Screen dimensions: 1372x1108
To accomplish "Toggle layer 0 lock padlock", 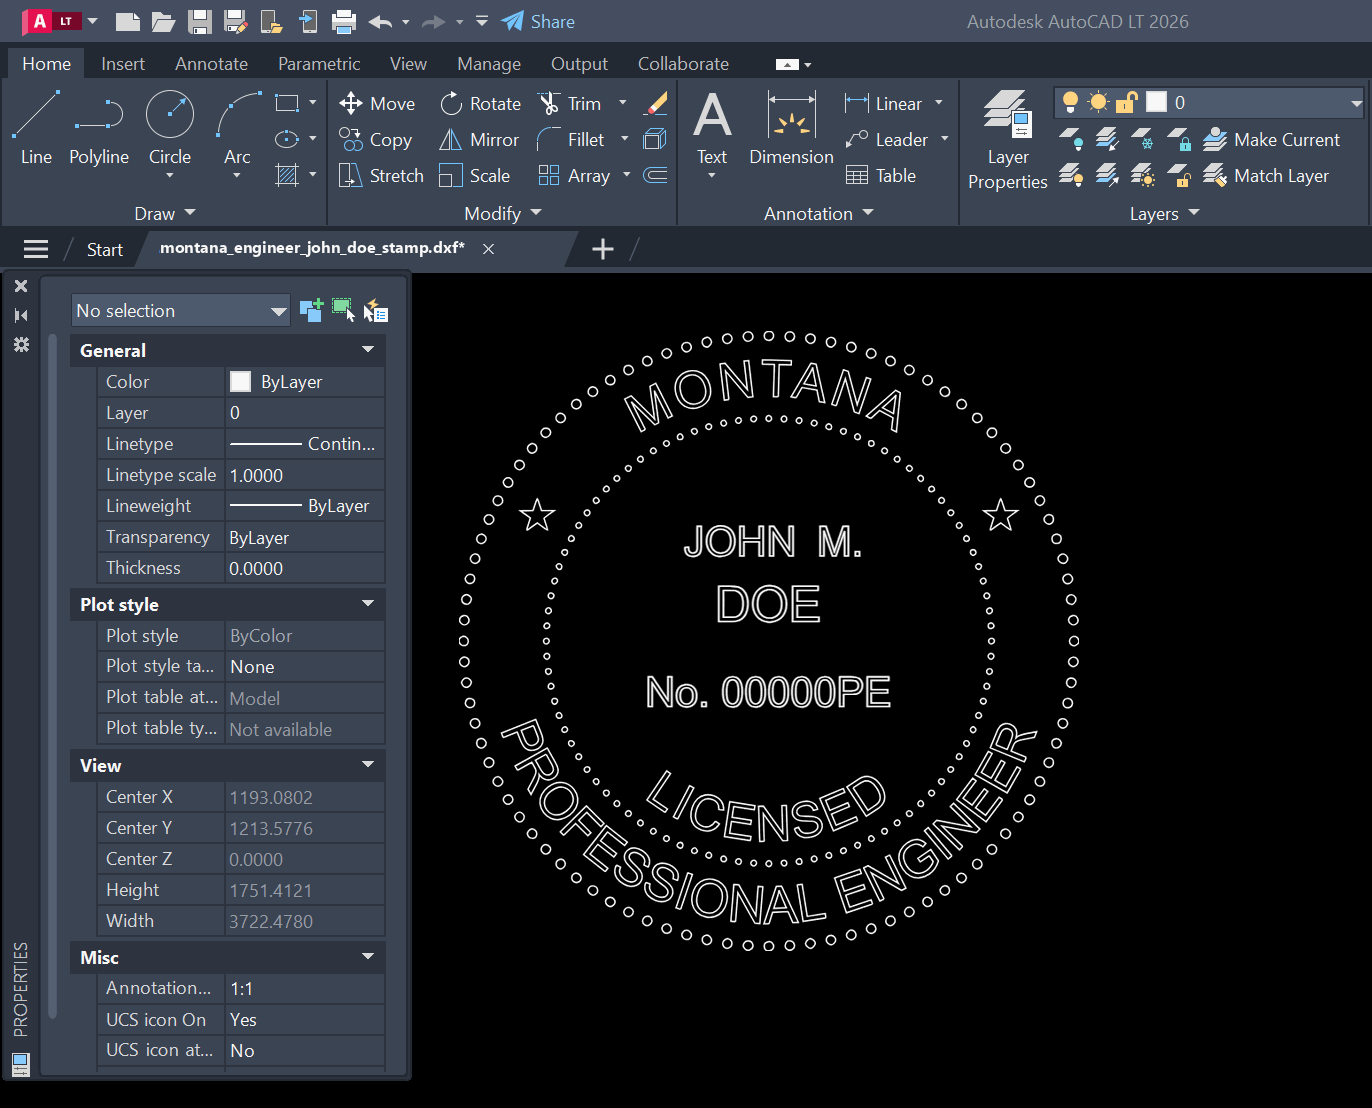I will 1126,102.
